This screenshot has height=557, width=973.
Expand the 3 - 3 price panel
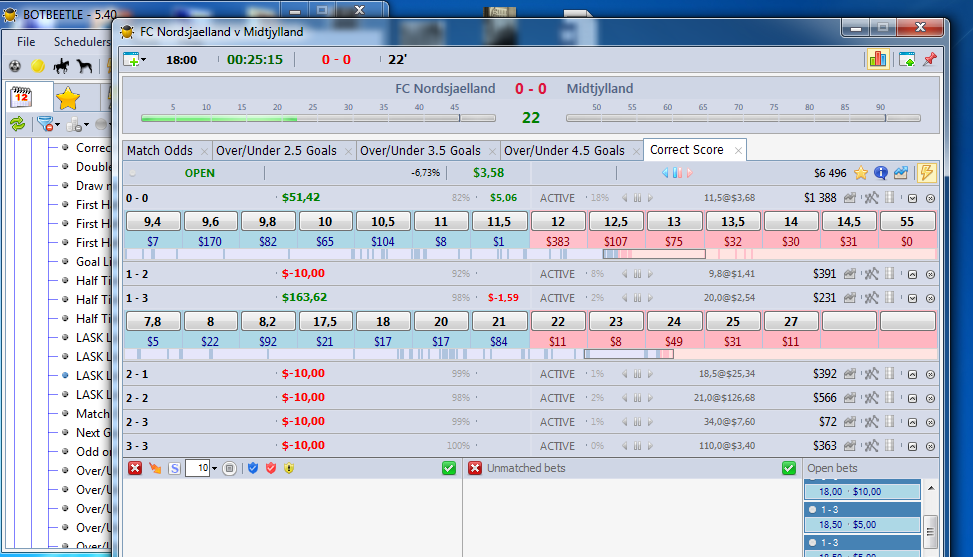pos(912,446)
